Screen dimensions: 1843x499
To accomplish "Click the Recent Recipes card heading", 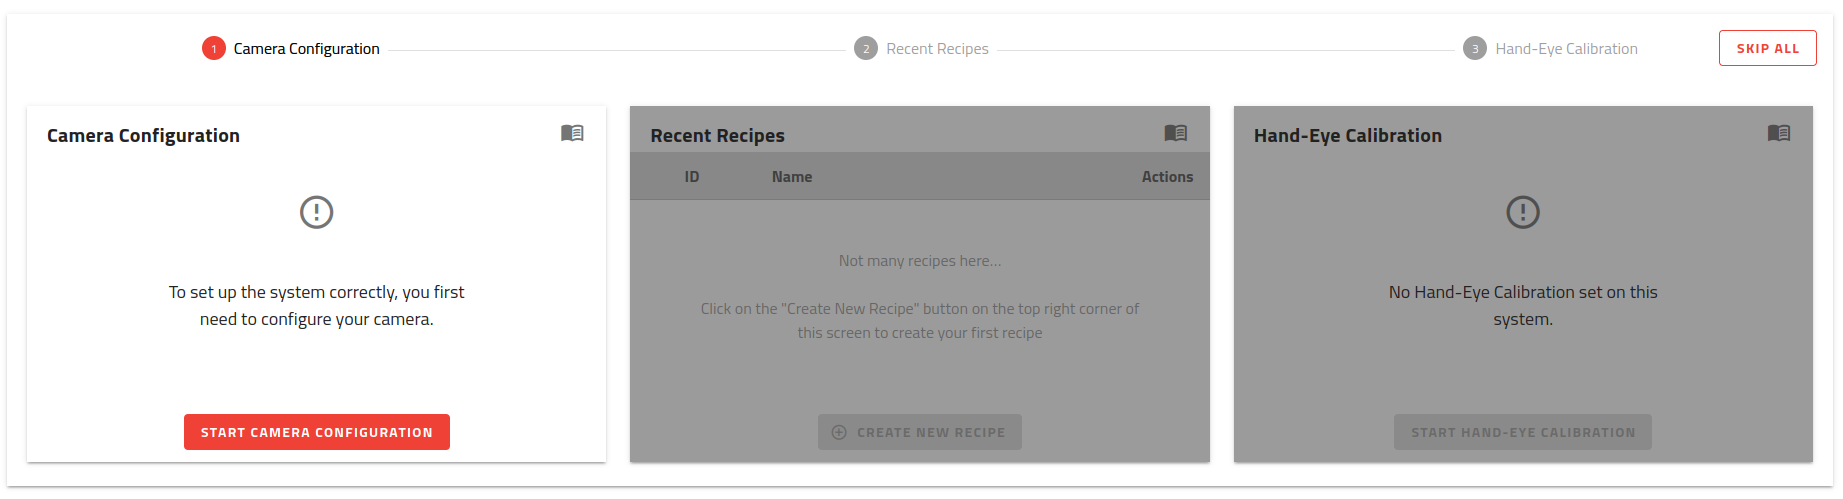I will point(717,136).
